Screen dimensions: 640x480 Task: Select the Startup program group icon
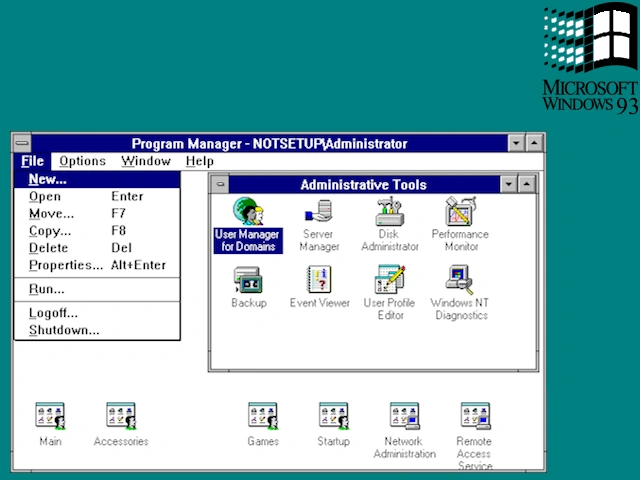pyautogui.click(x=334, y=416)
